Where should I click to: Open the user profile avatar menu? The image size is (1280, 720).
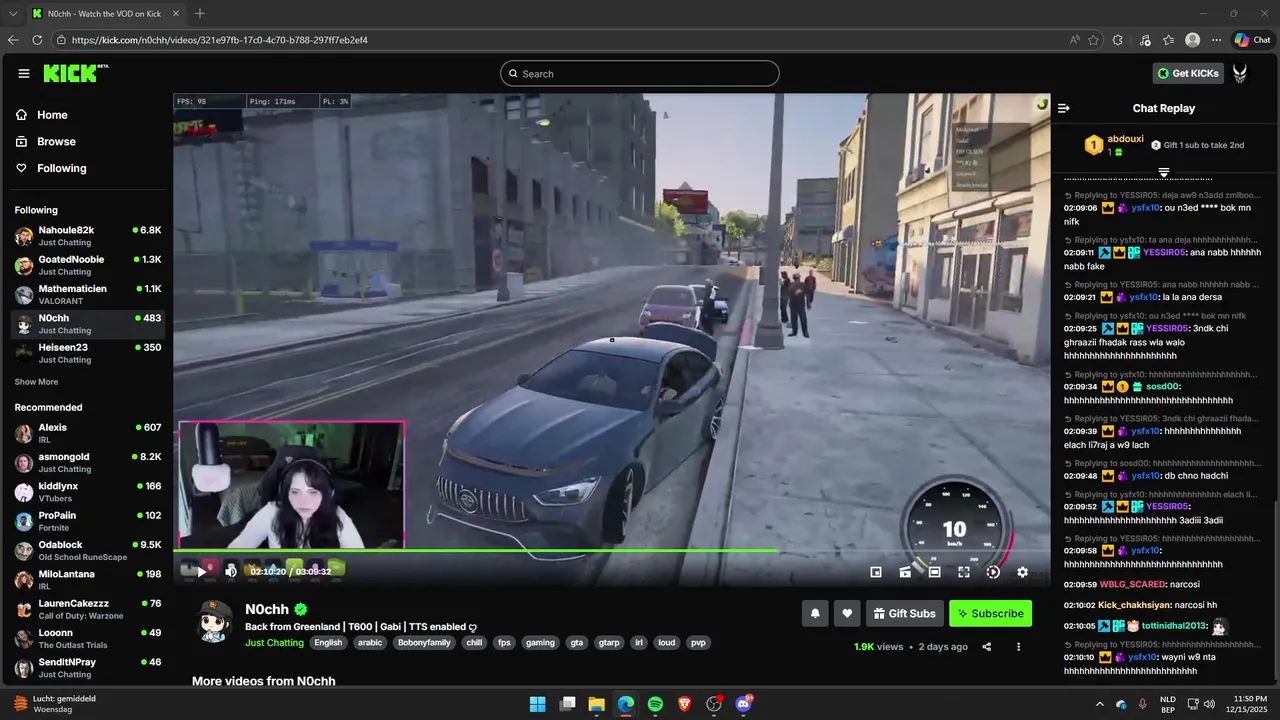[x=1240, y=73]
